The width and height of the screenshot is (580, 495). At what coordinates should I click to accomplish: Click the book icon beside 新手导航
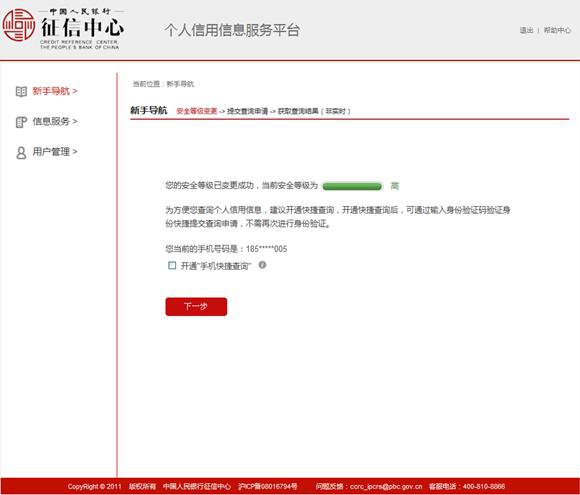[x=21, y=91]
